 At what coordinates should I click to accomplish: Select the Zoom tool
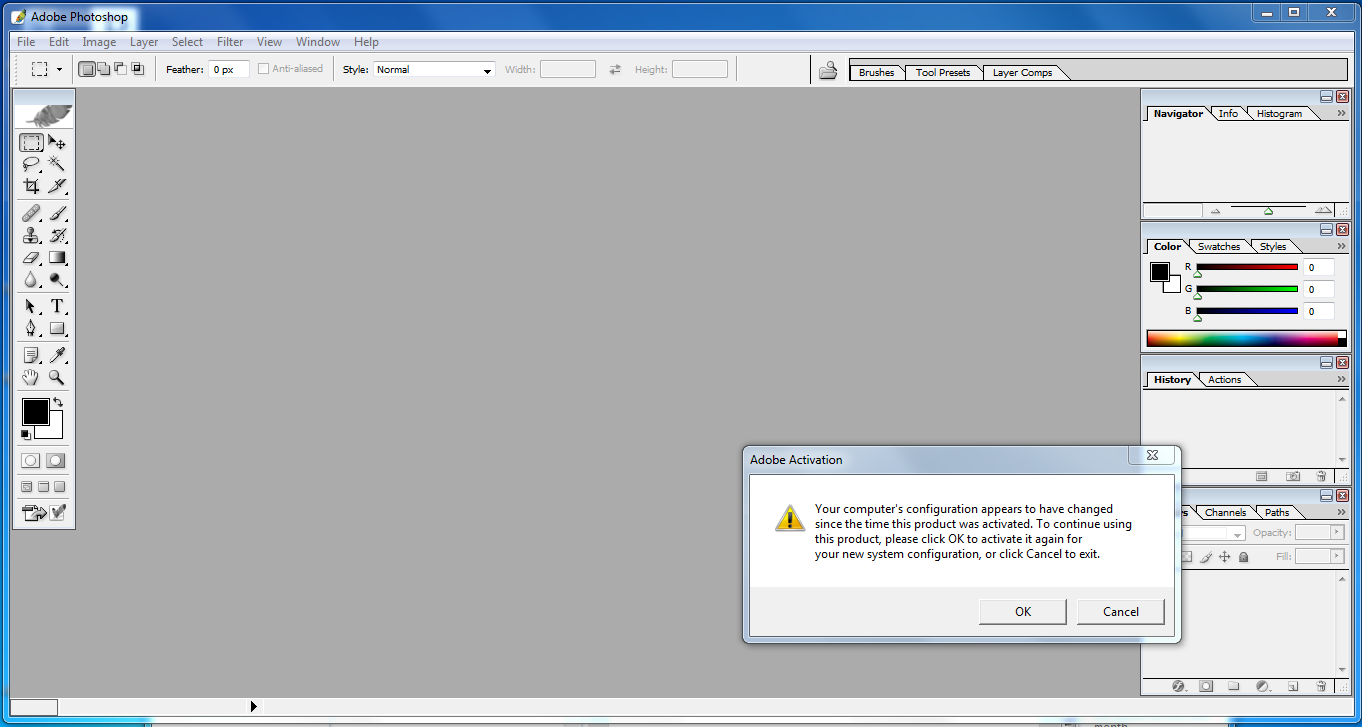pos(57,377)
